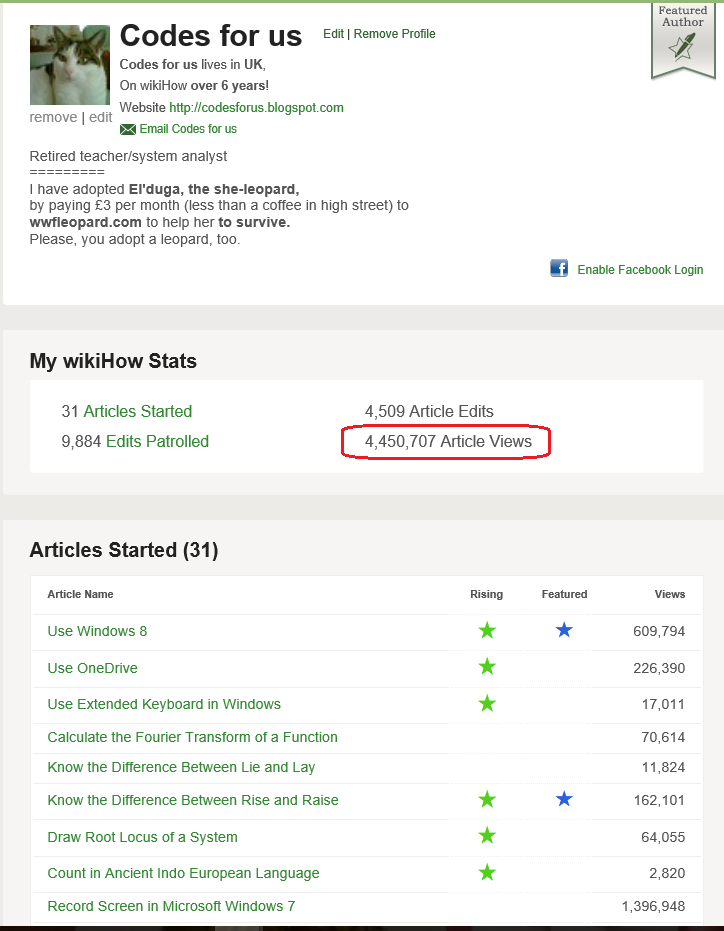The width and height of the screenshot is (724, 931).
Task: Click the Featured Author badge icon
Action: click(x=683, y=40)
